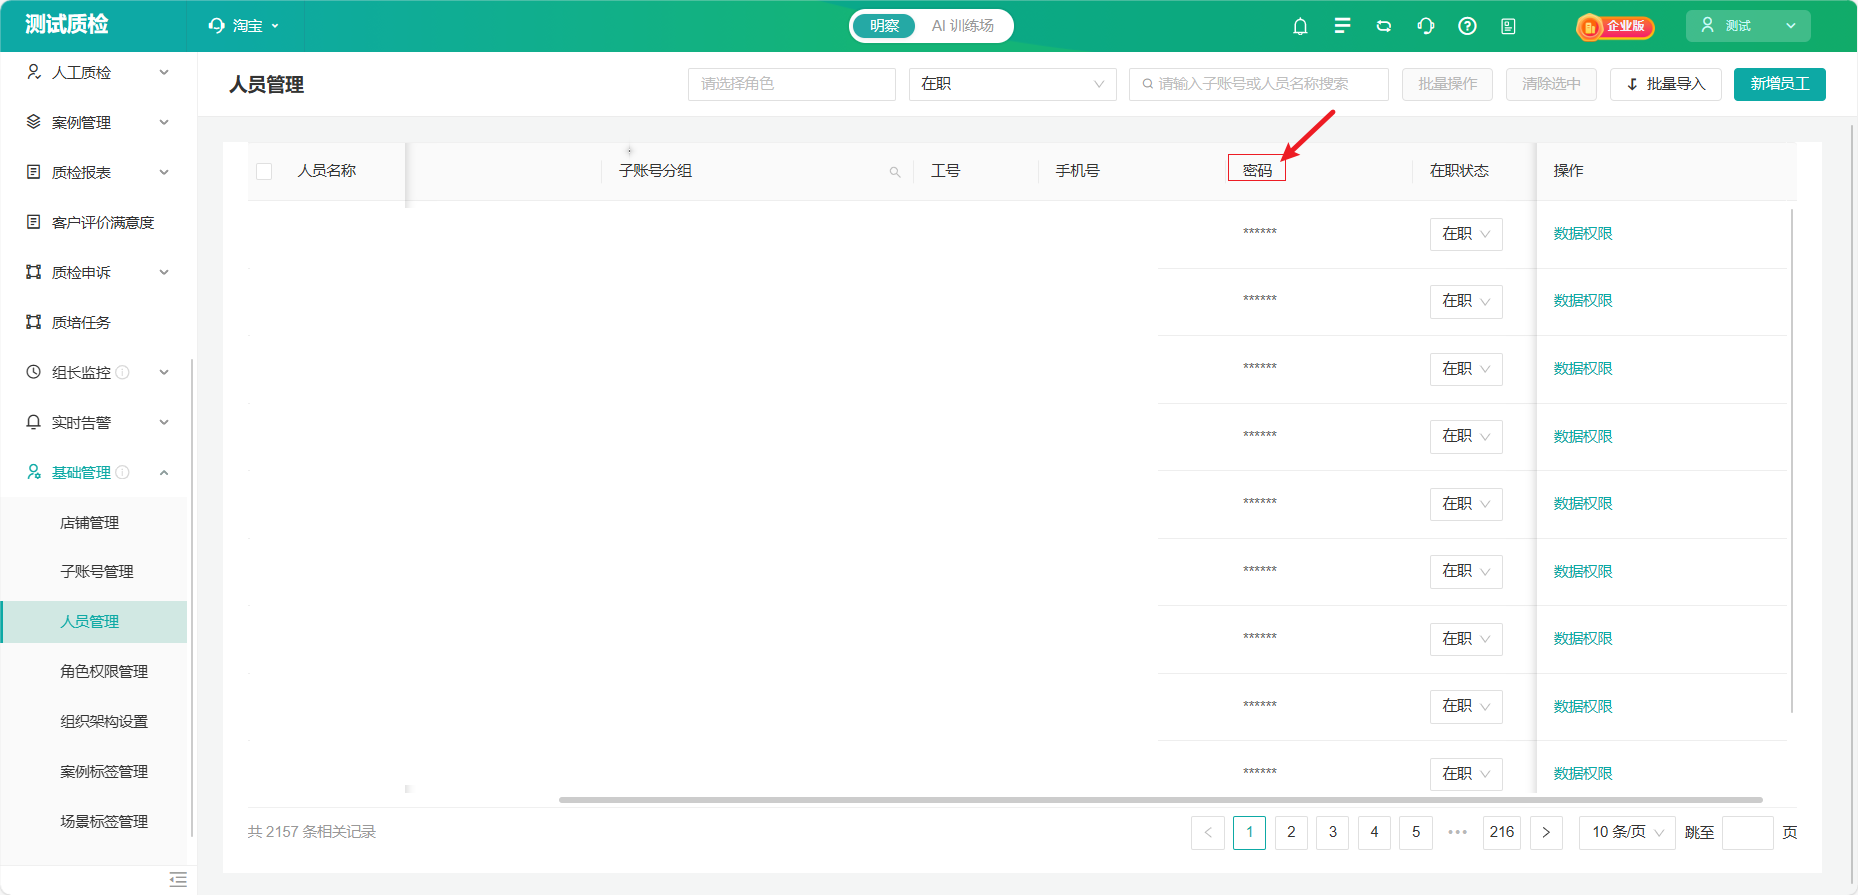Click the 企业版 enterprise badge

1615,26
